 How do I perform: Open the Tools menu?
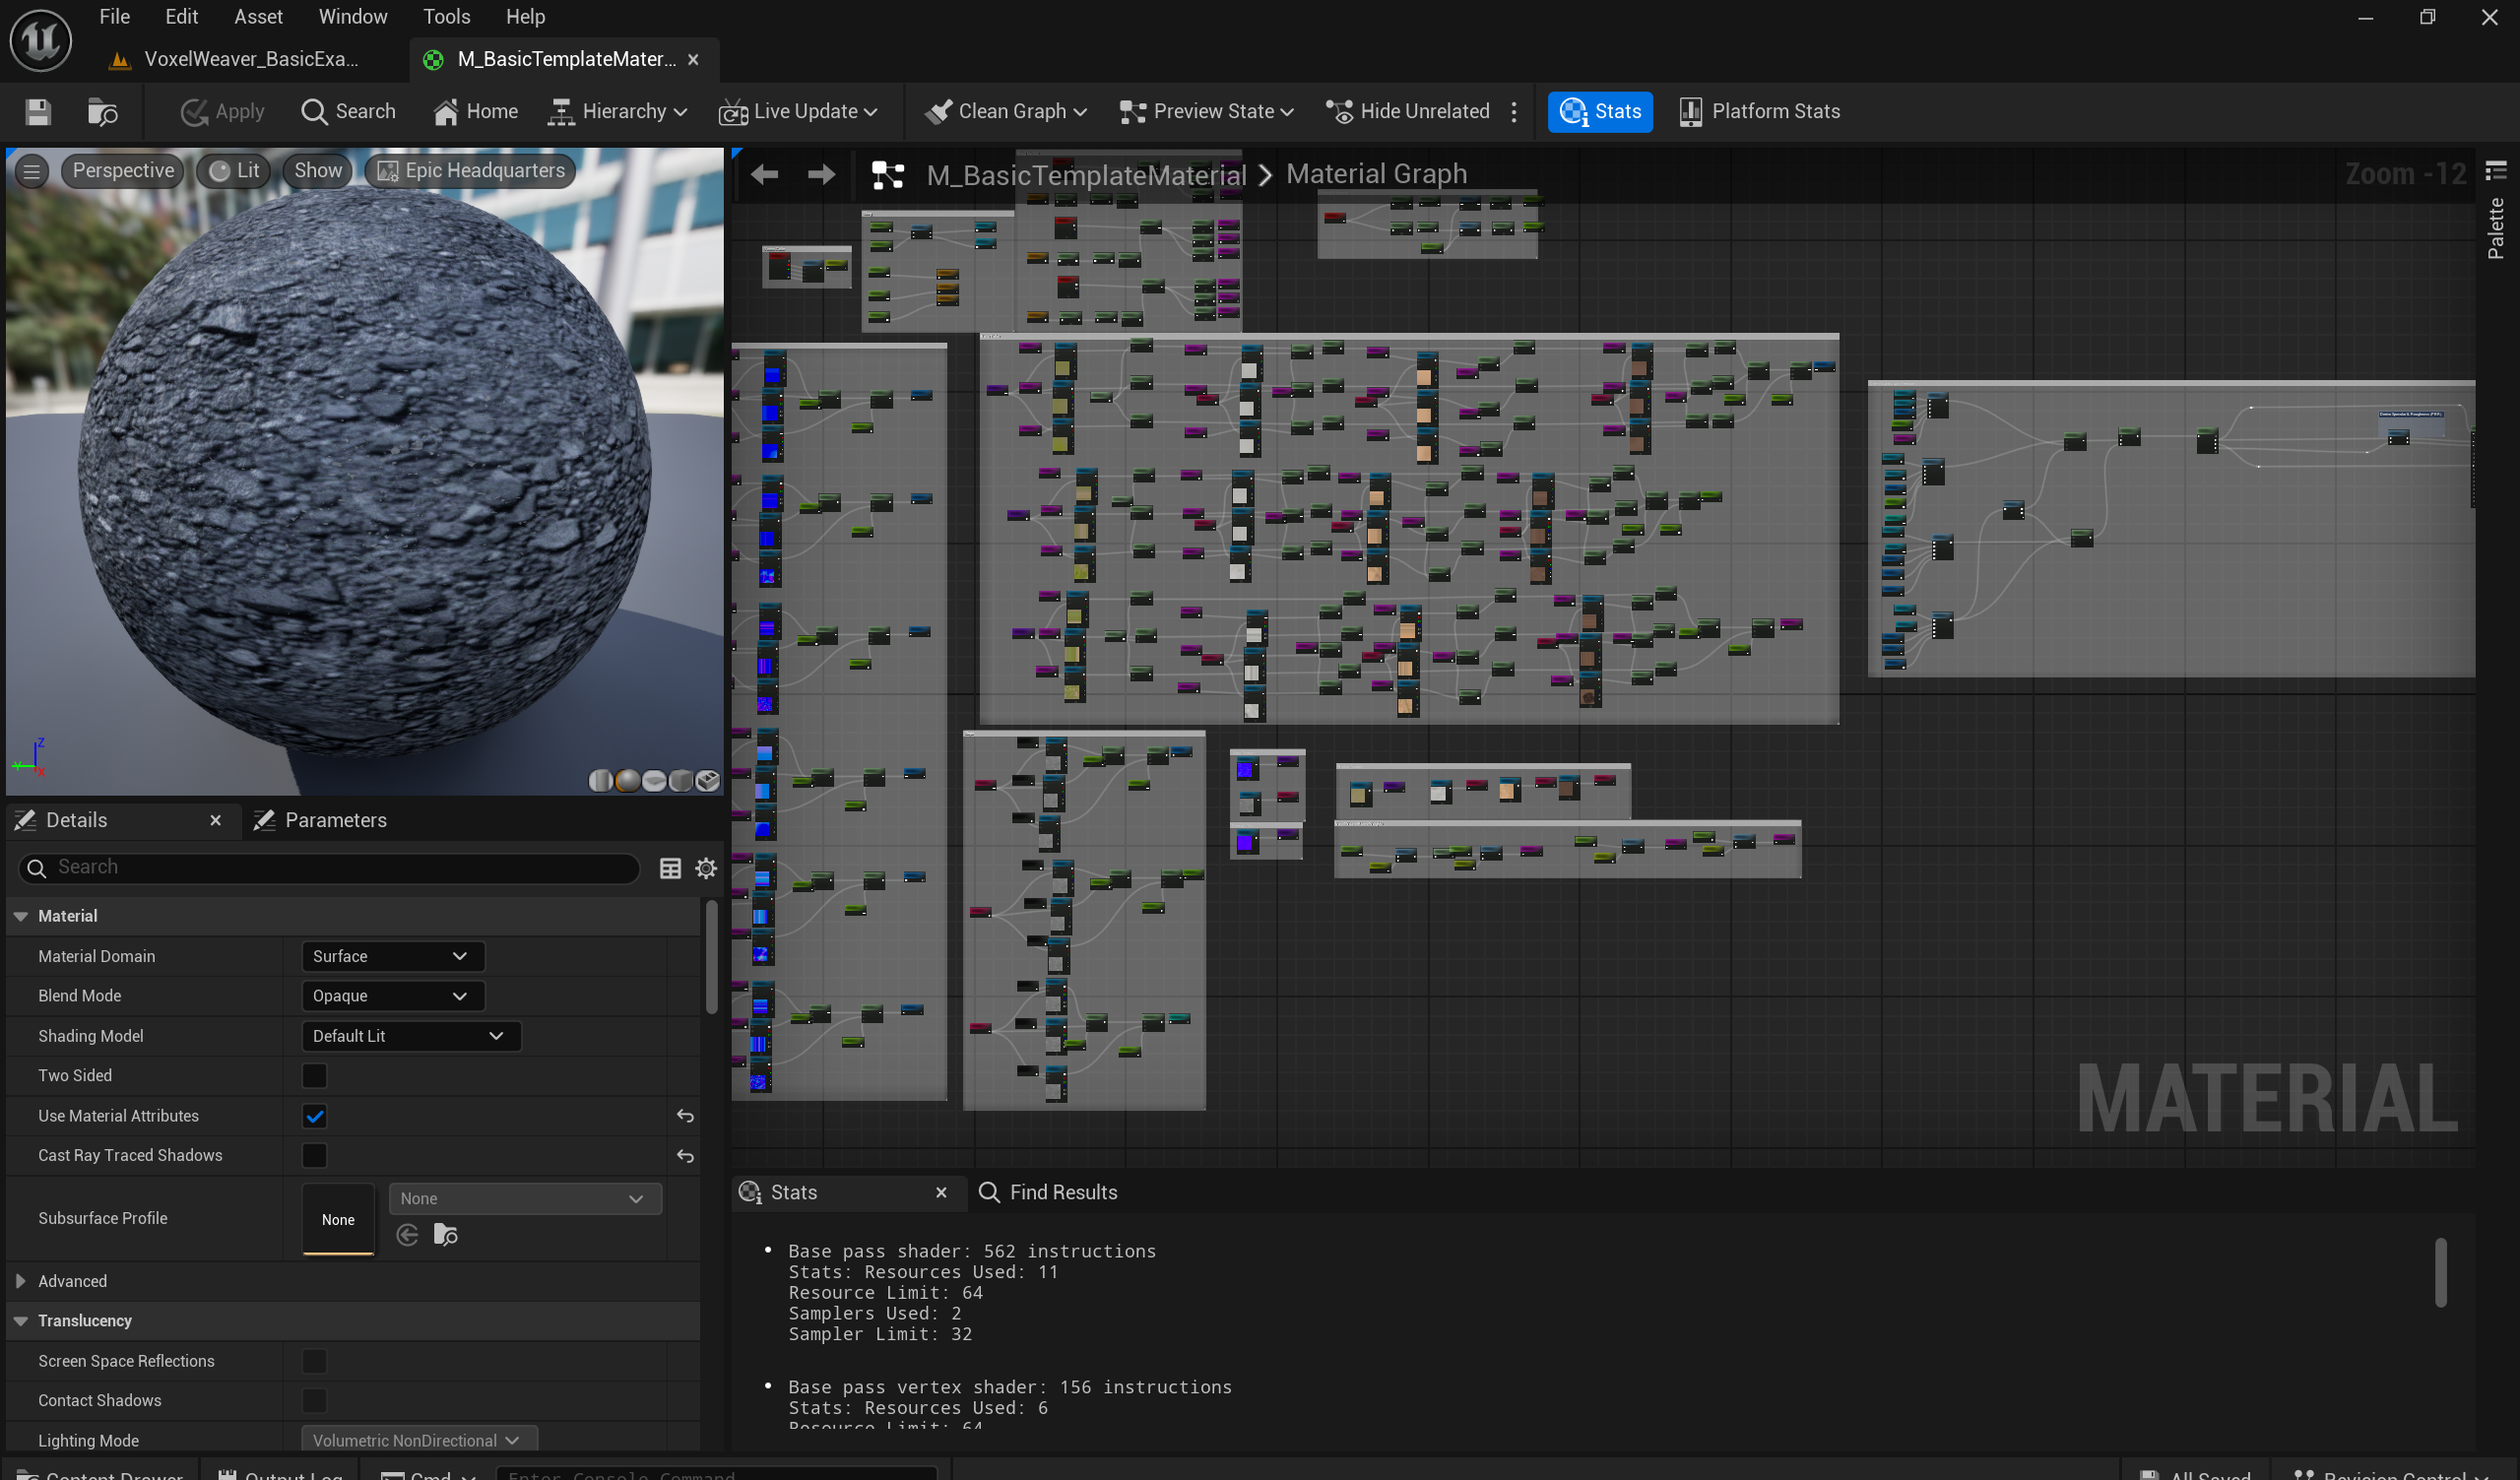[446, 17]
